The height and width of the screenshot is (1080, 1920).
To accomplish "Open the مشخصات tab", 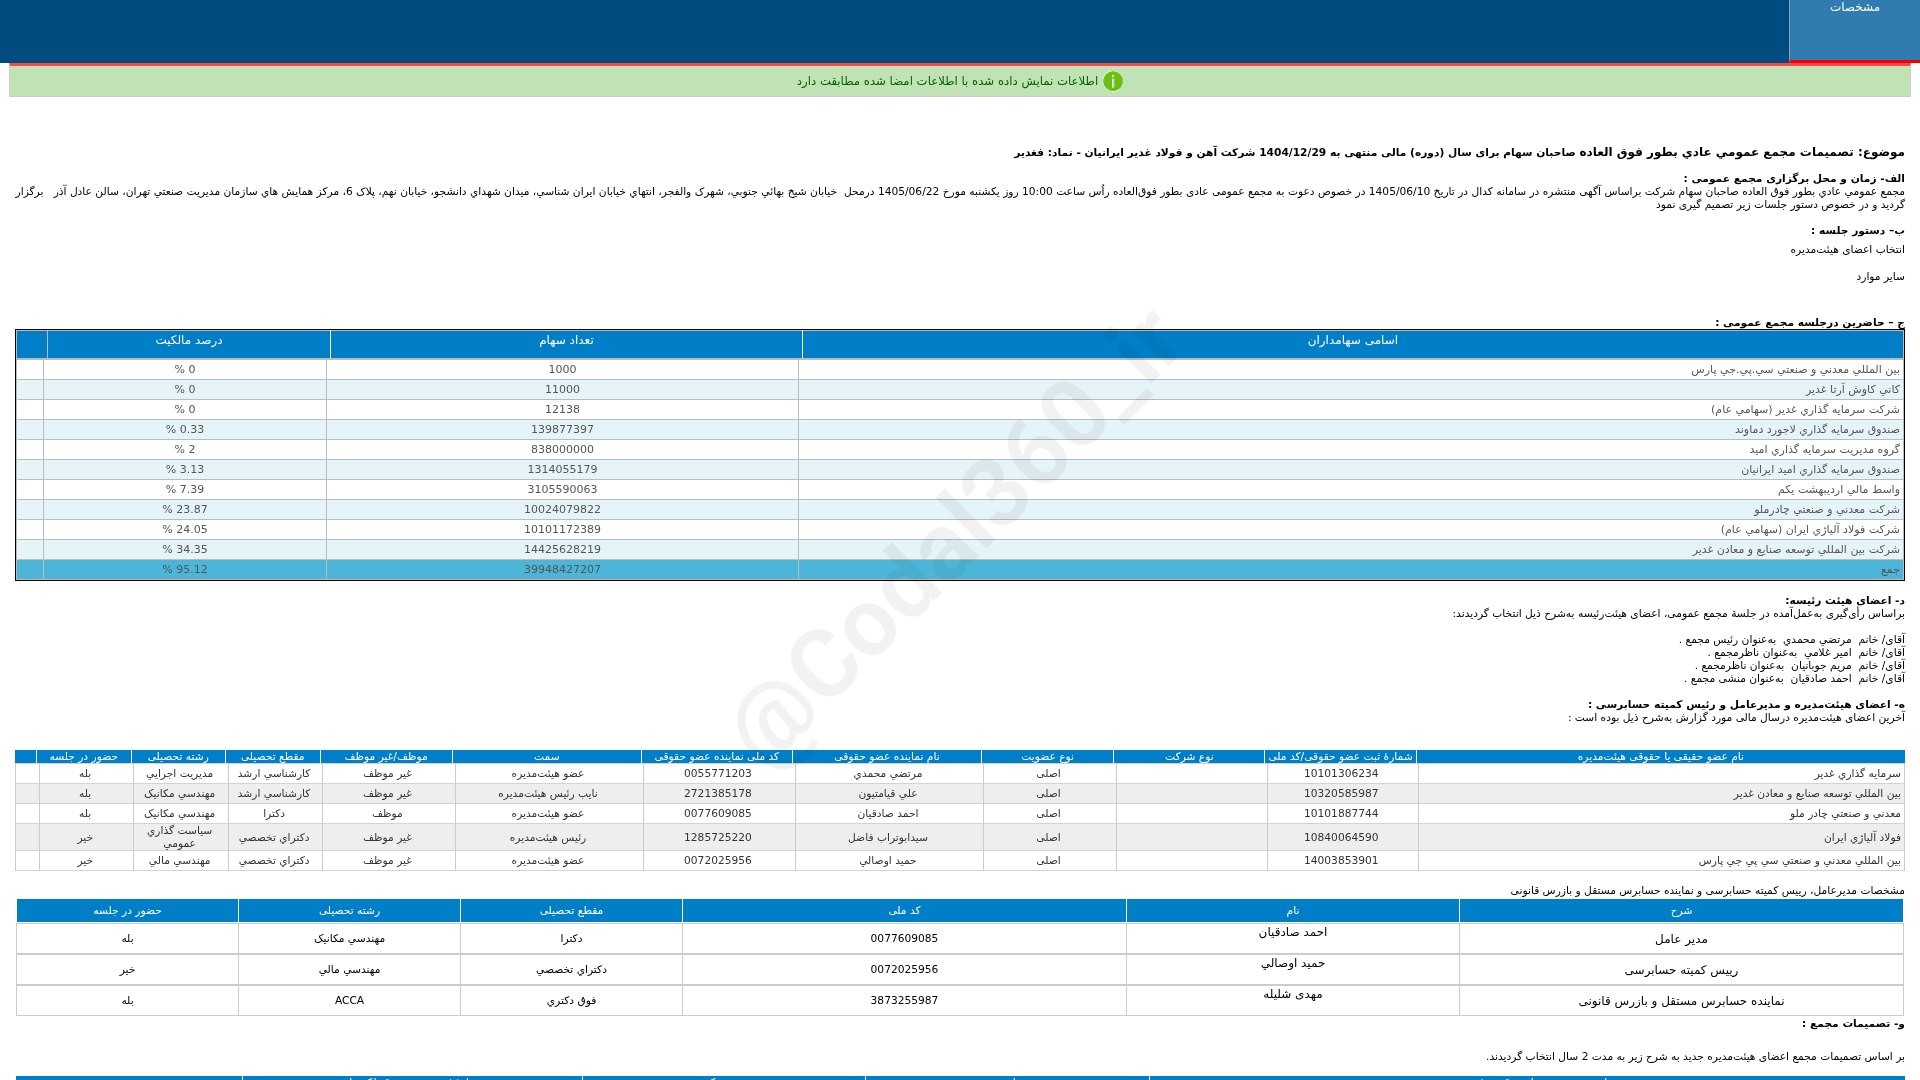I will pyautogui.click(x=1854, y=30).
